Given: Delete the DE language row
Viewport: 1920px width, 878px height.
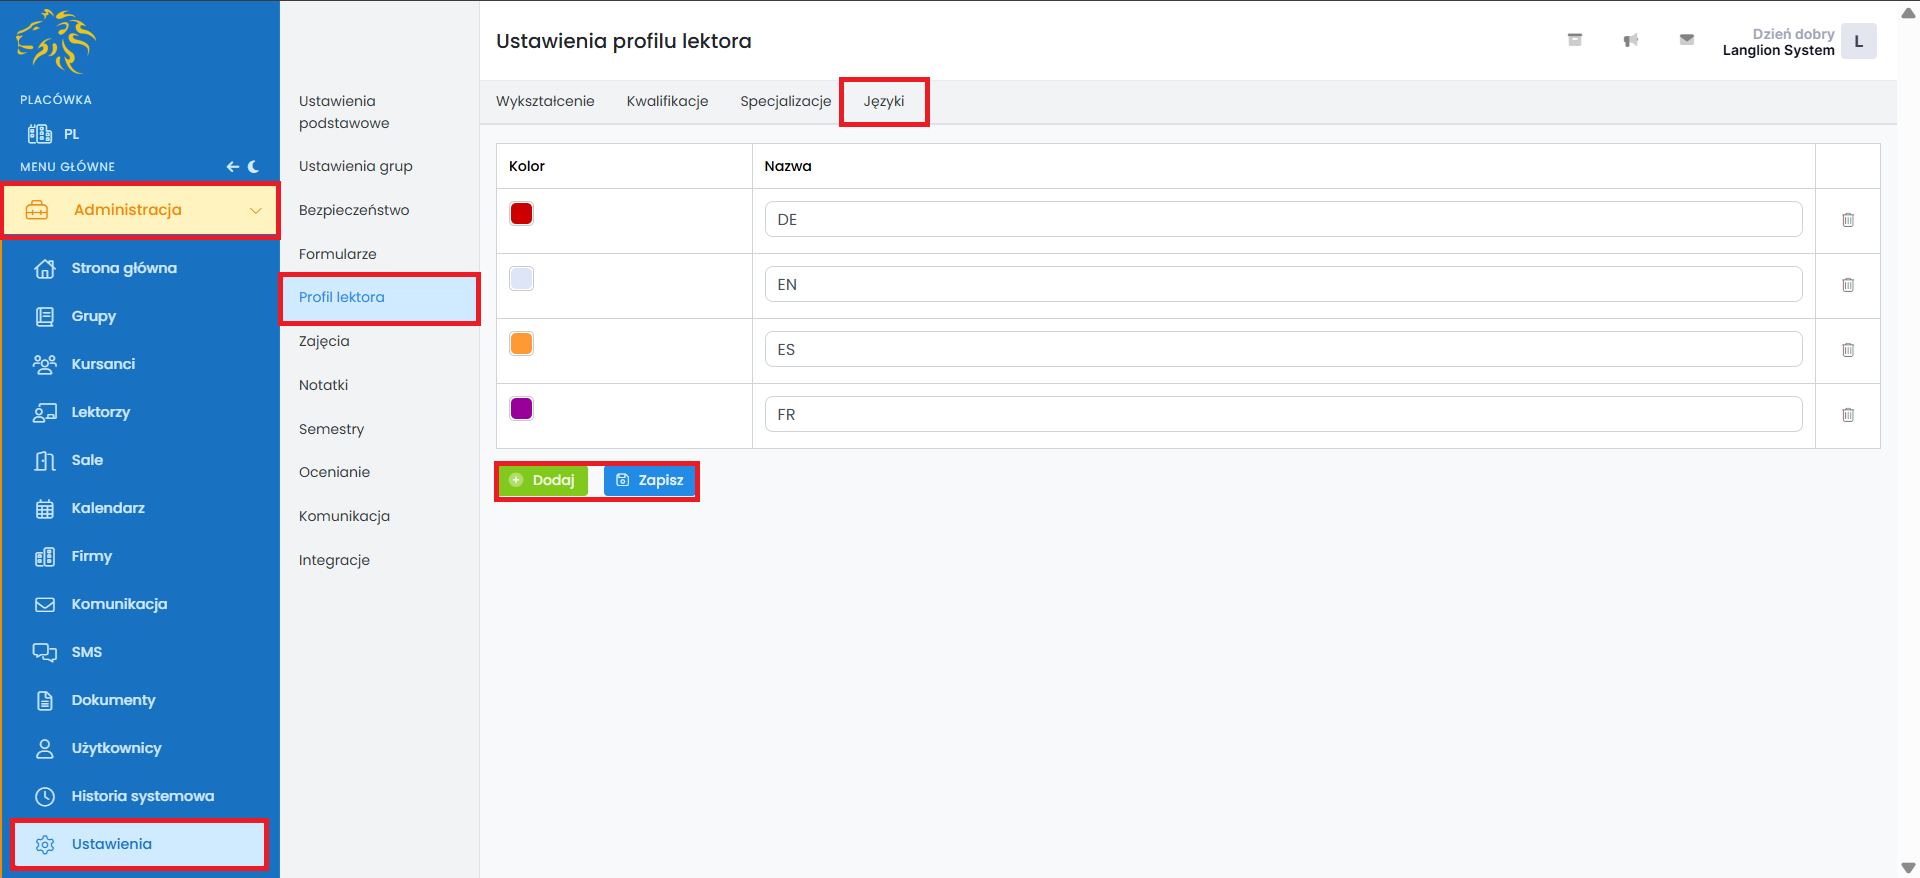Looking at the screenshot, I should (x=1847, y=220).
